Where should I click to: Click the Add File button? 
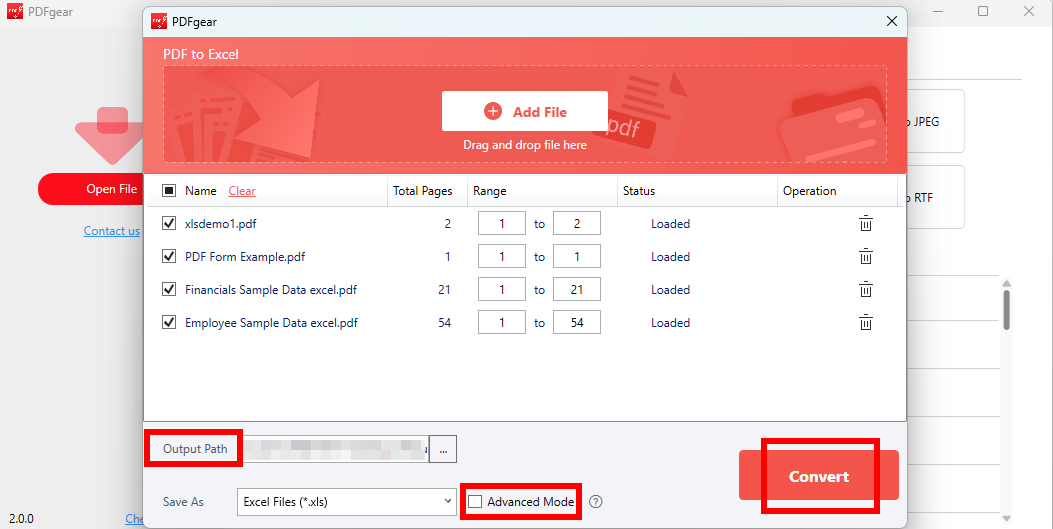click(524, 111)
